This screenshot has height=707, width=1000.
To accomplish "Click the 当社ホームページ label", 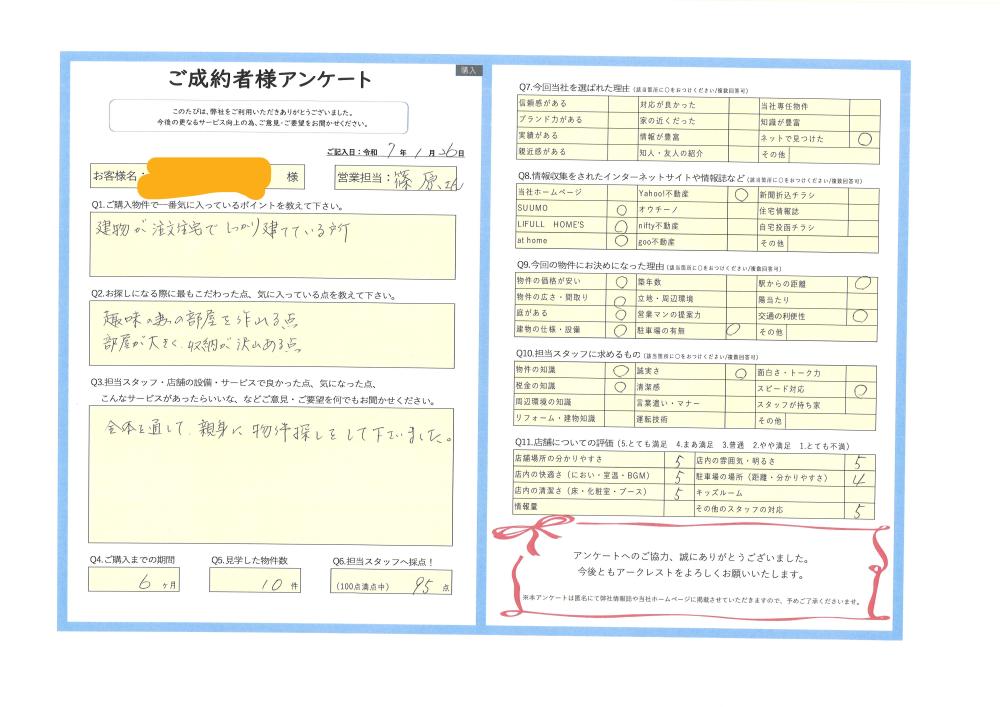I will [x=549, y=192].
